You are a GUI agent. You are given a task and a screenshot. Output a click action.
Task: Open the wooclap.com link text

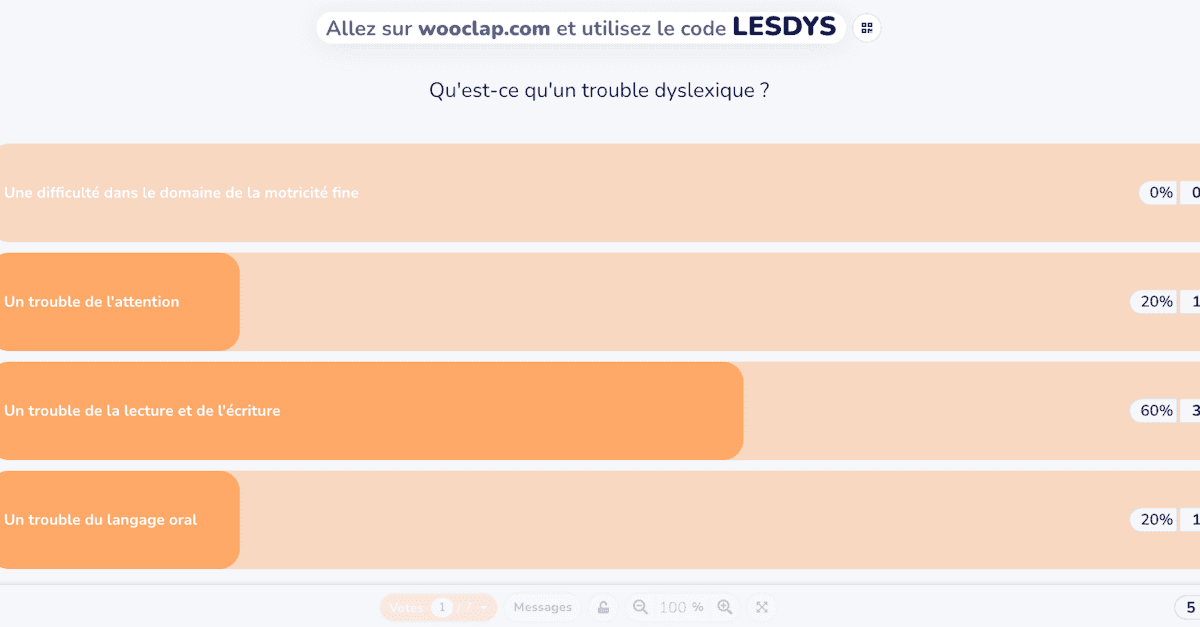pos(484,28)
